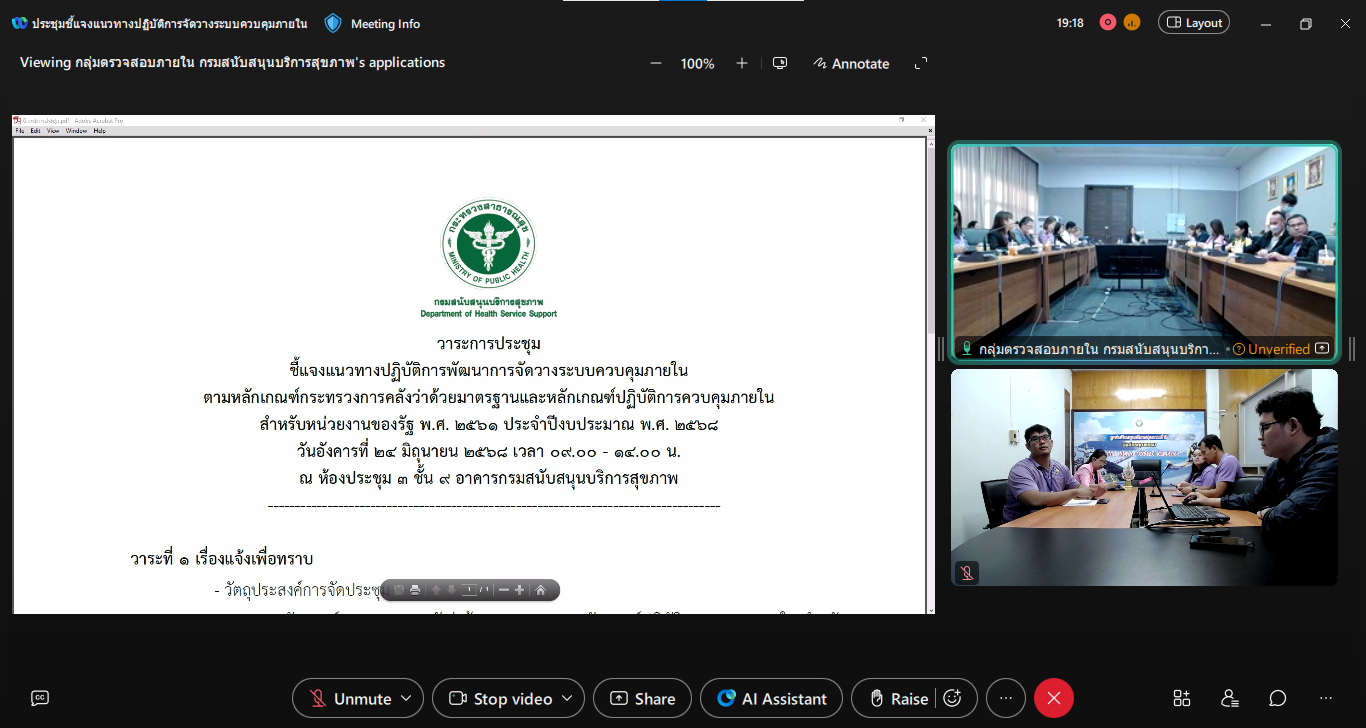This screenshot has width=1366, height=728.
Task: Expand video options arrow next to Stop video
Action: point(568,698)
